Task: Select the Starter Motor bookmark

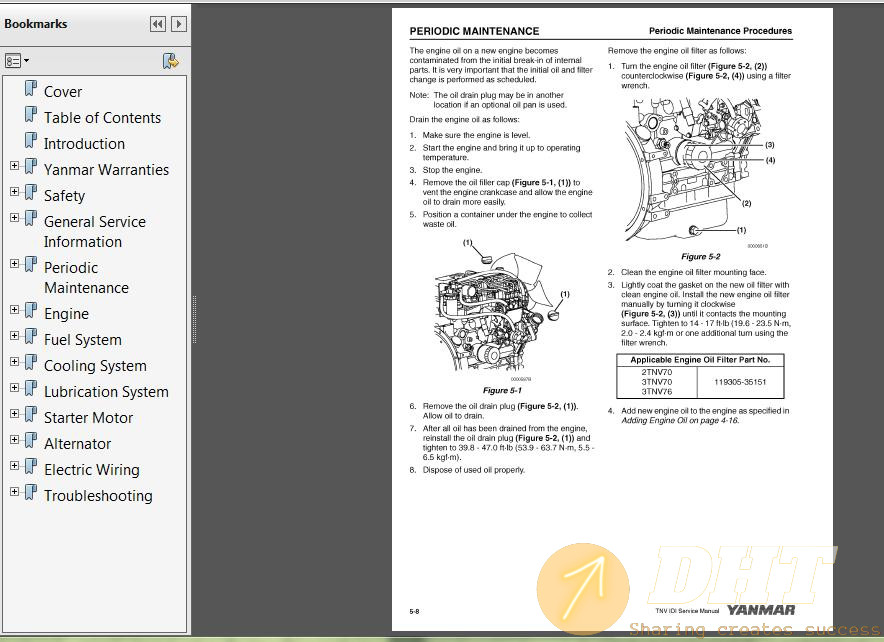Action: [89, 418]
